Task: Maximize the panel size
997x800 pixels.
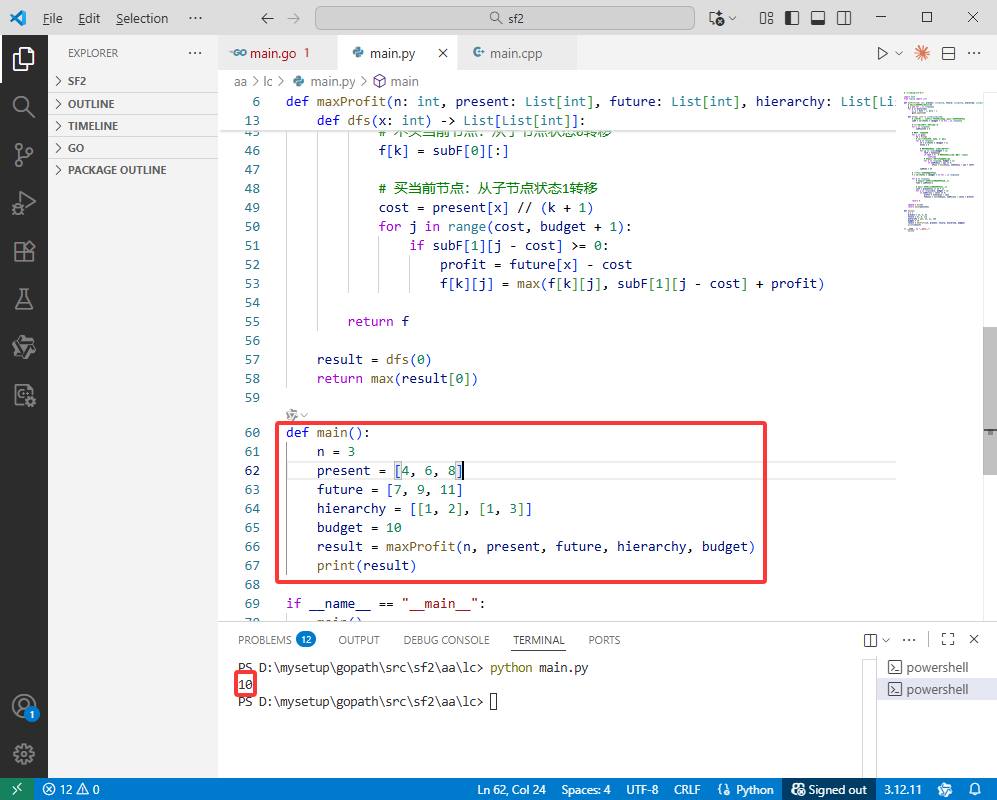Action: coord(948,640)
